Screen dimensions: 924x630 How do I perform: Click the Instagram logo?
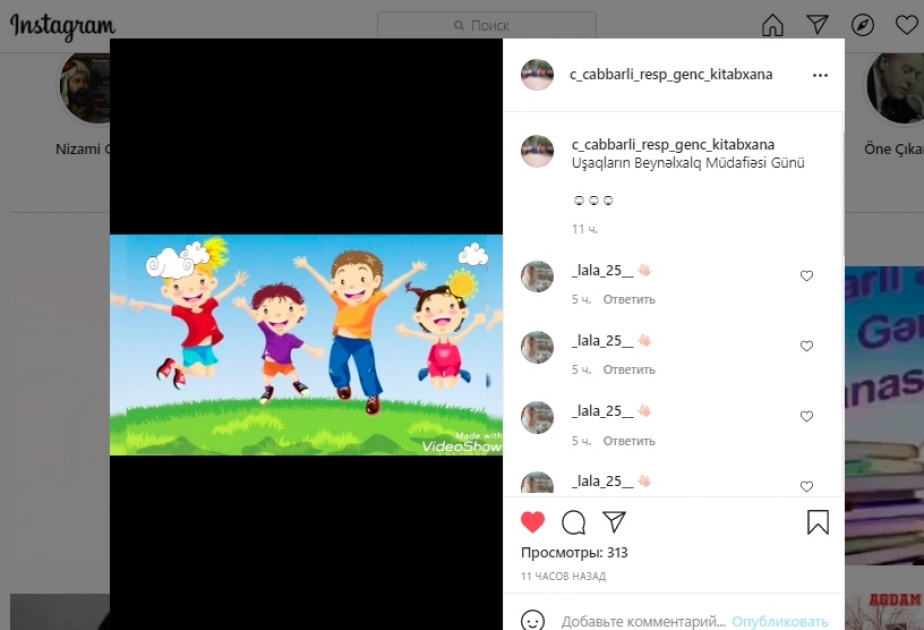pyautogui.click(x=62, y=26)
